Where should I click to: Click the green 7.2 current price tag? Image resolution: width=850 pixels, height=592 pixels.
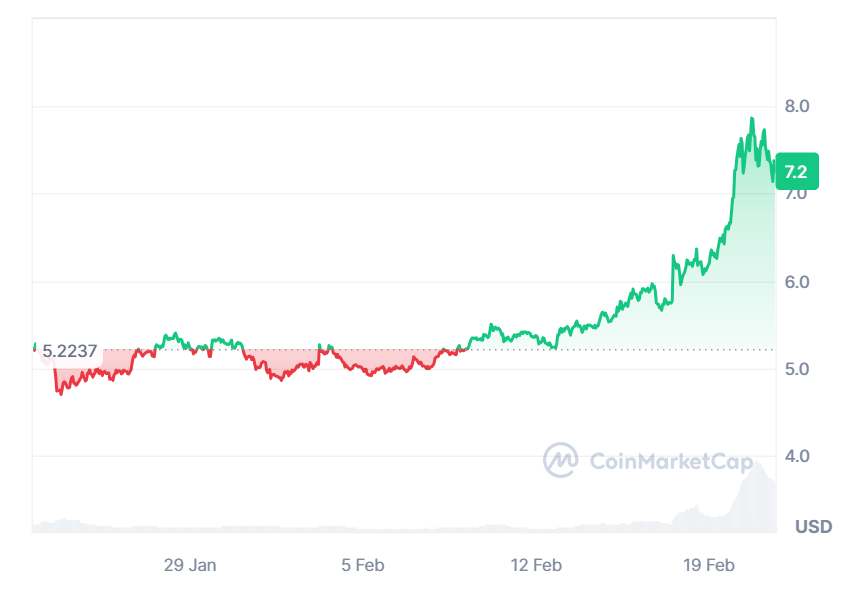797,171
